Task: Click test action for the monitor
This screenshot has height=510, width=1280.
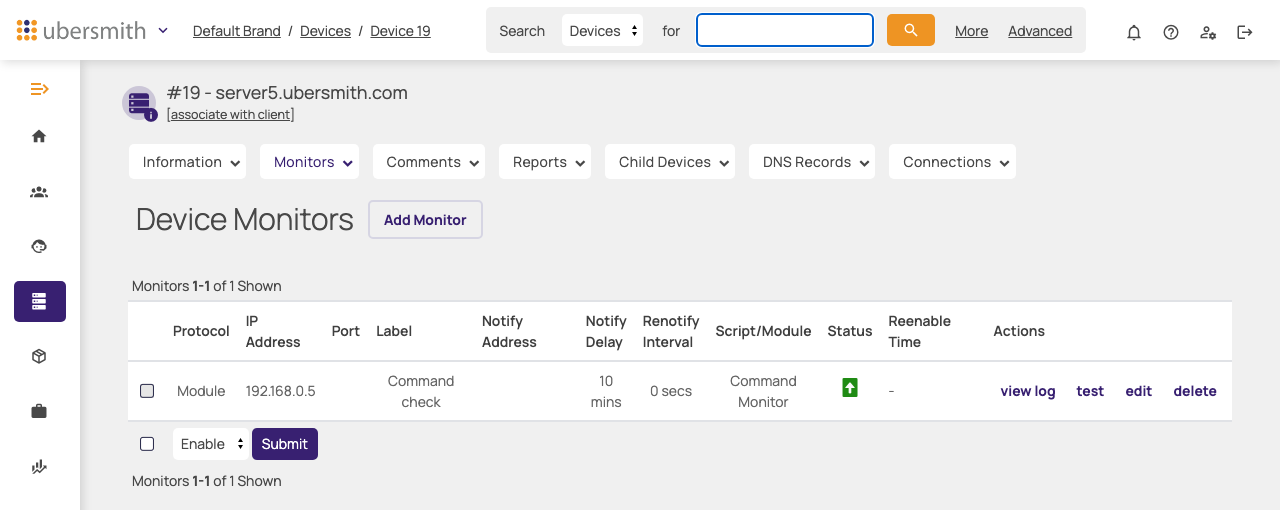Action: click(x=1090, y=391)
